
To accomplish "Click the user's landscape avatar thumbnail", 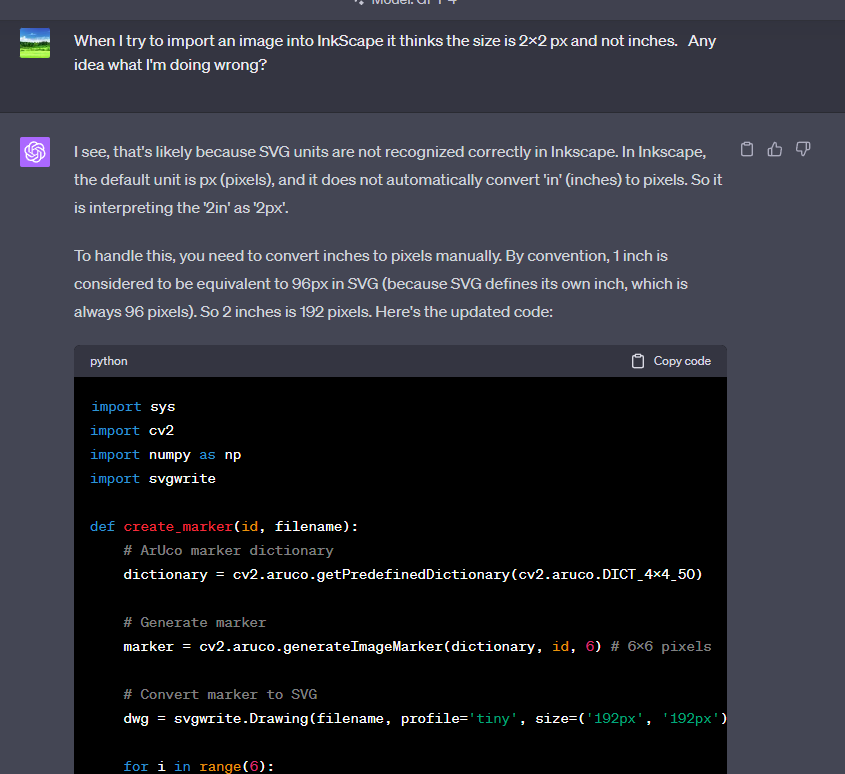I will pyautogui.click(x=35, y=43).
